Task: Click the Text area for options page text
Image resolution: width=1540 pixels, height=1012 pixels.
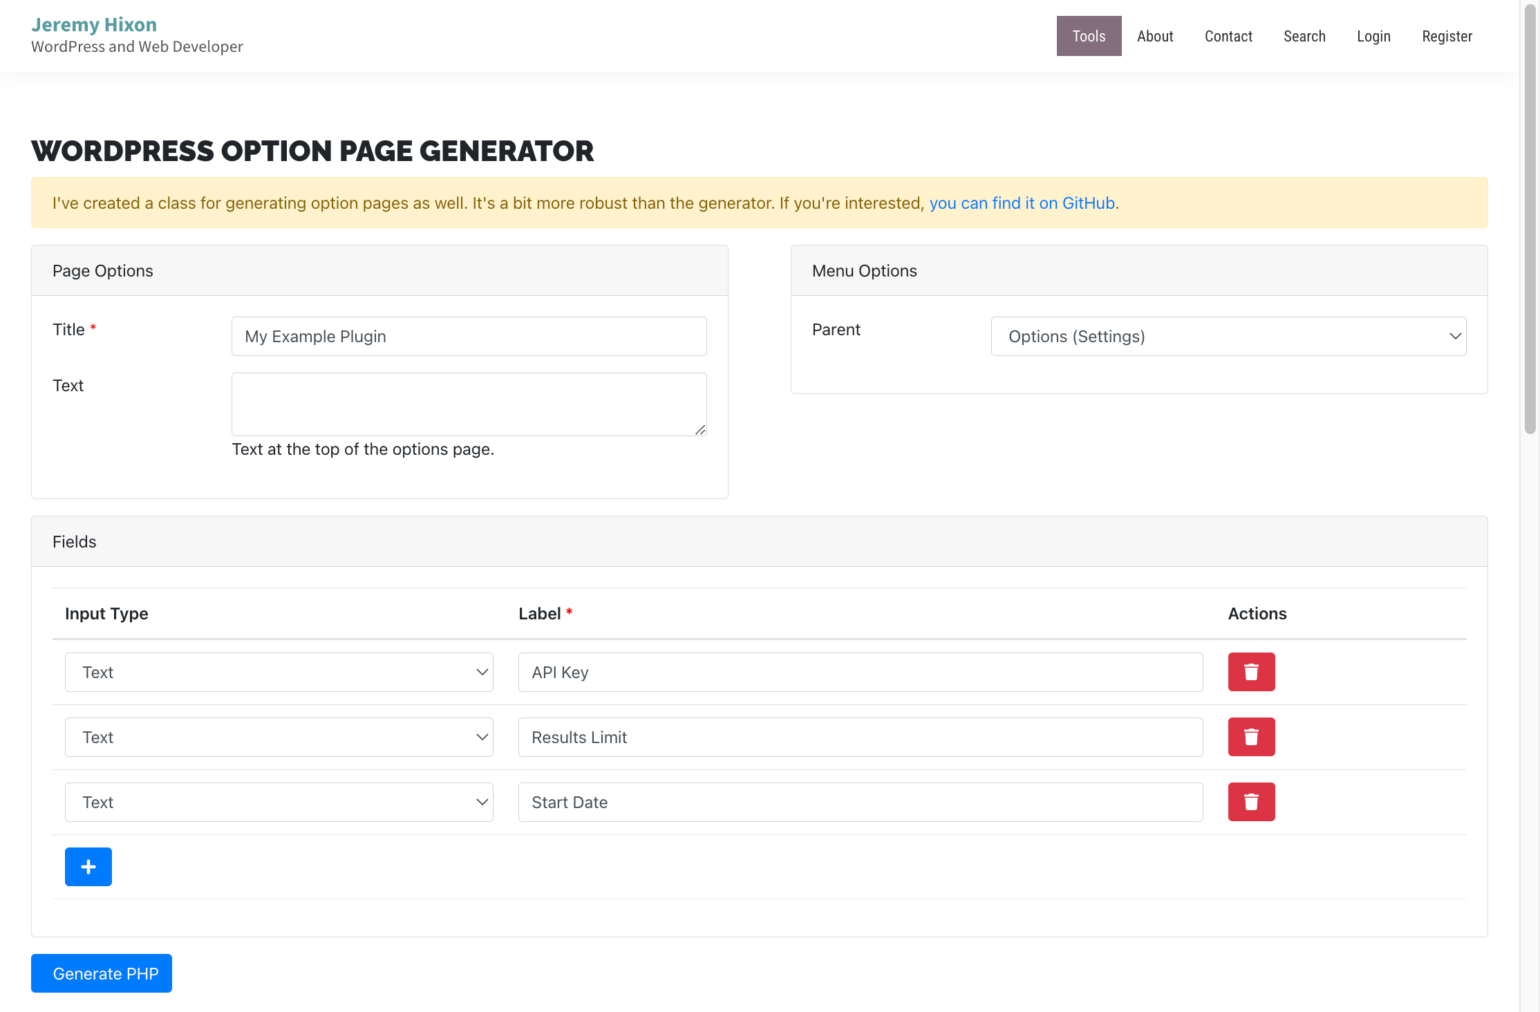Action: tap(468, 403)
